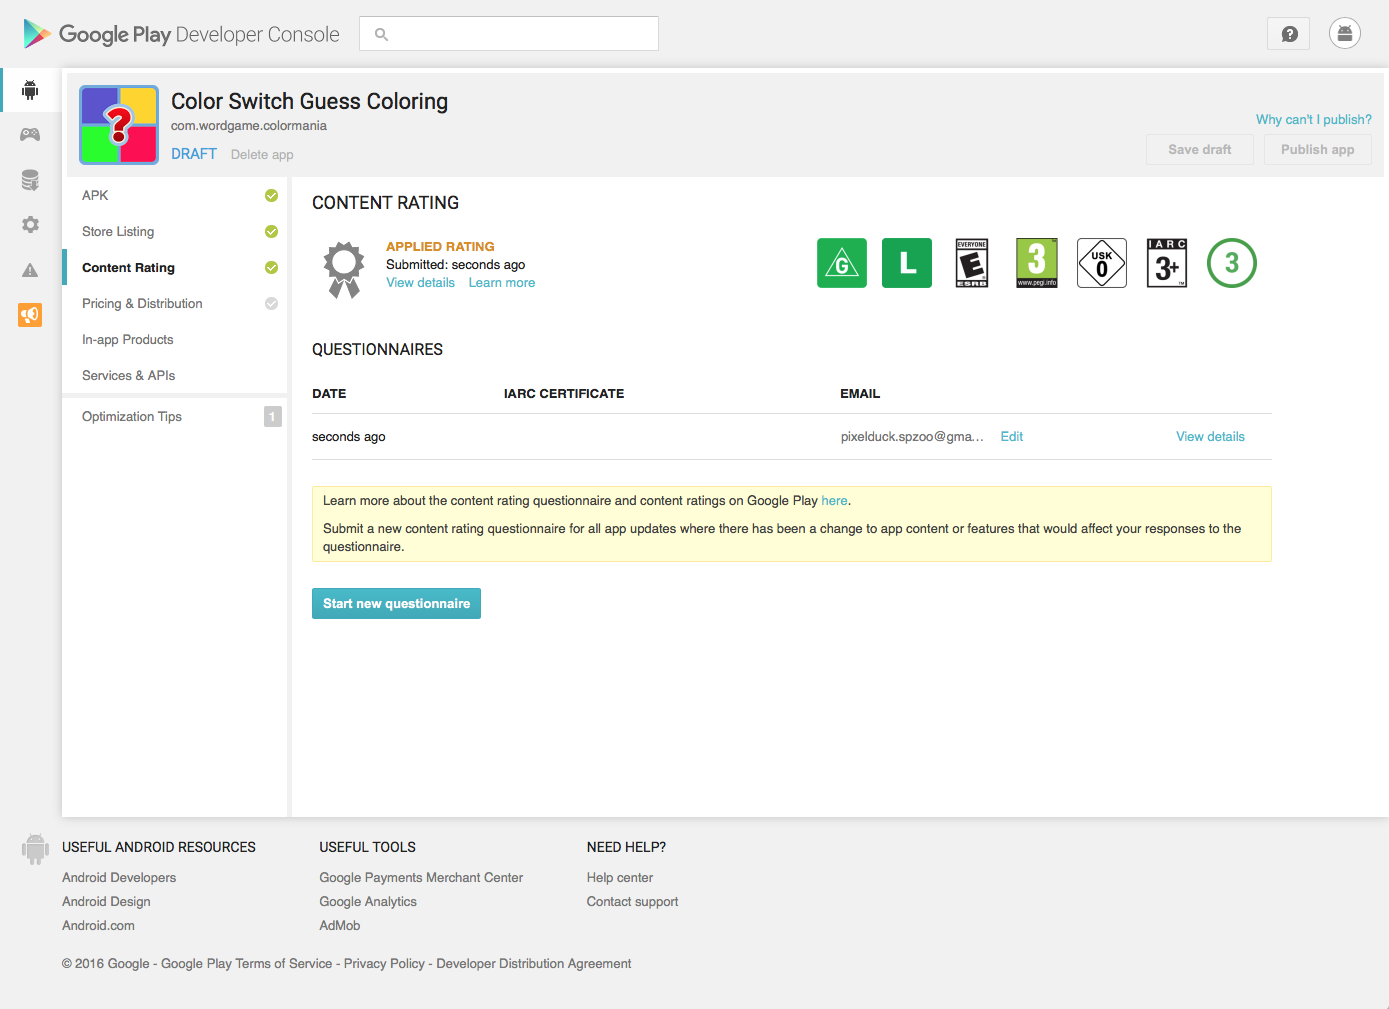Focus the search input field
This screenshot has height=1009, width=1389.
[x=509, y=34]
